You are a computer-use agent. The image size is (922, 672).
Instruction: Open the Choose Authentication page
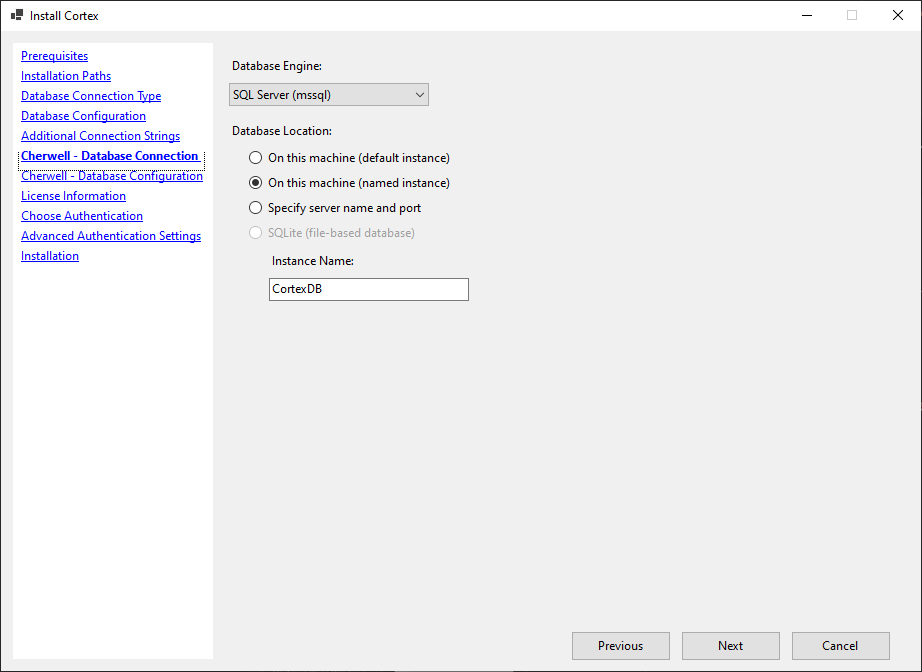[x=81, y=215]
